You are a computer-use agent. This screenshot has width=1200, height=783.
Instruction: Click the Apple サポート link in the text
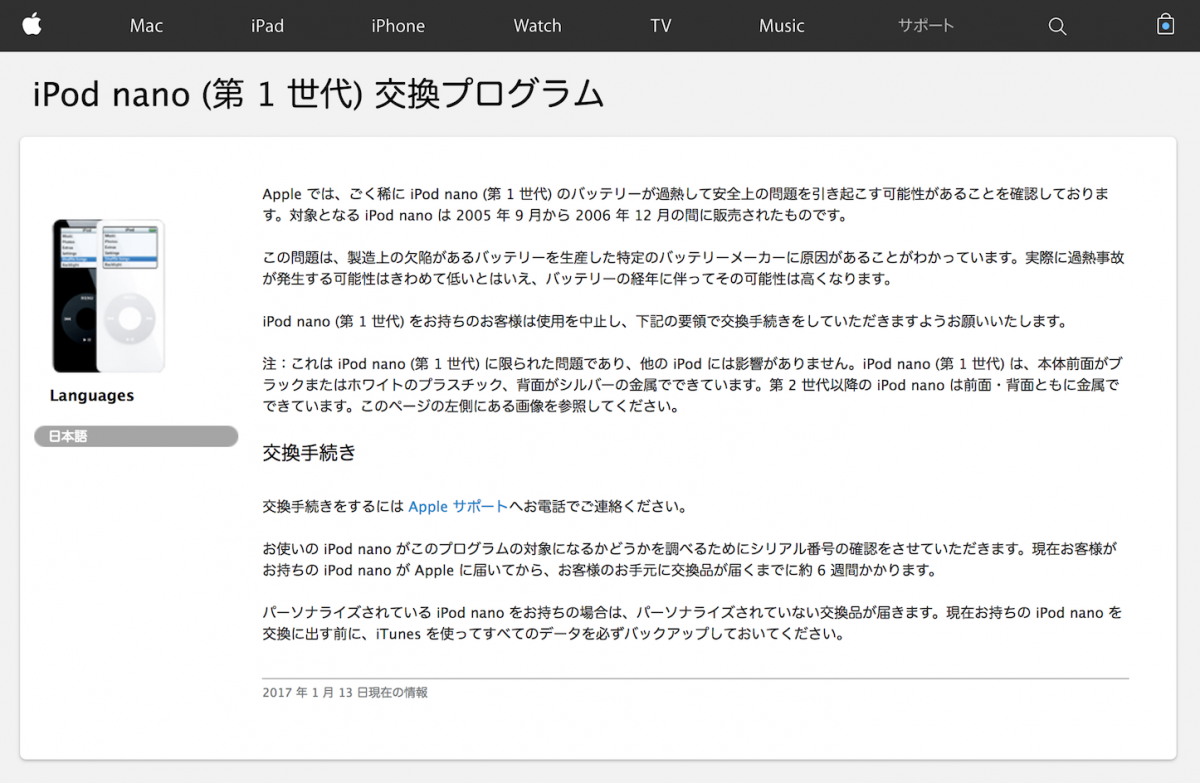click(457, 506)
